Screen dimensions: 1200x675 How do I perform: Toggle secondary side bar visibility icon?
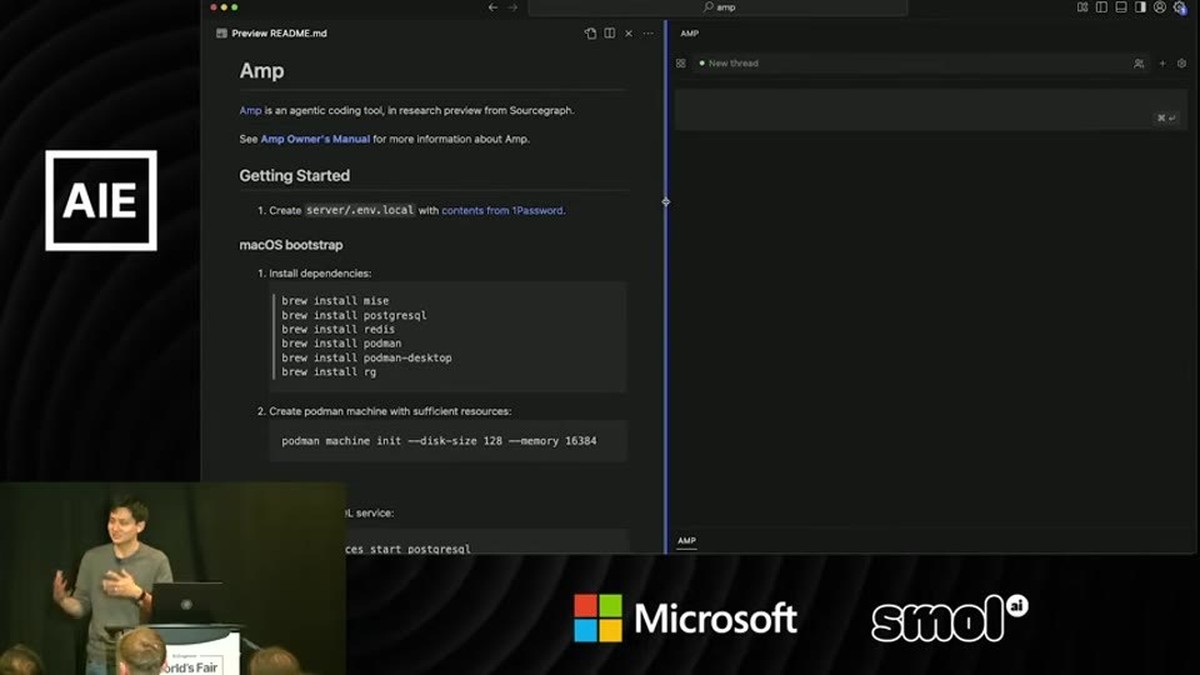click(1140, 7)
